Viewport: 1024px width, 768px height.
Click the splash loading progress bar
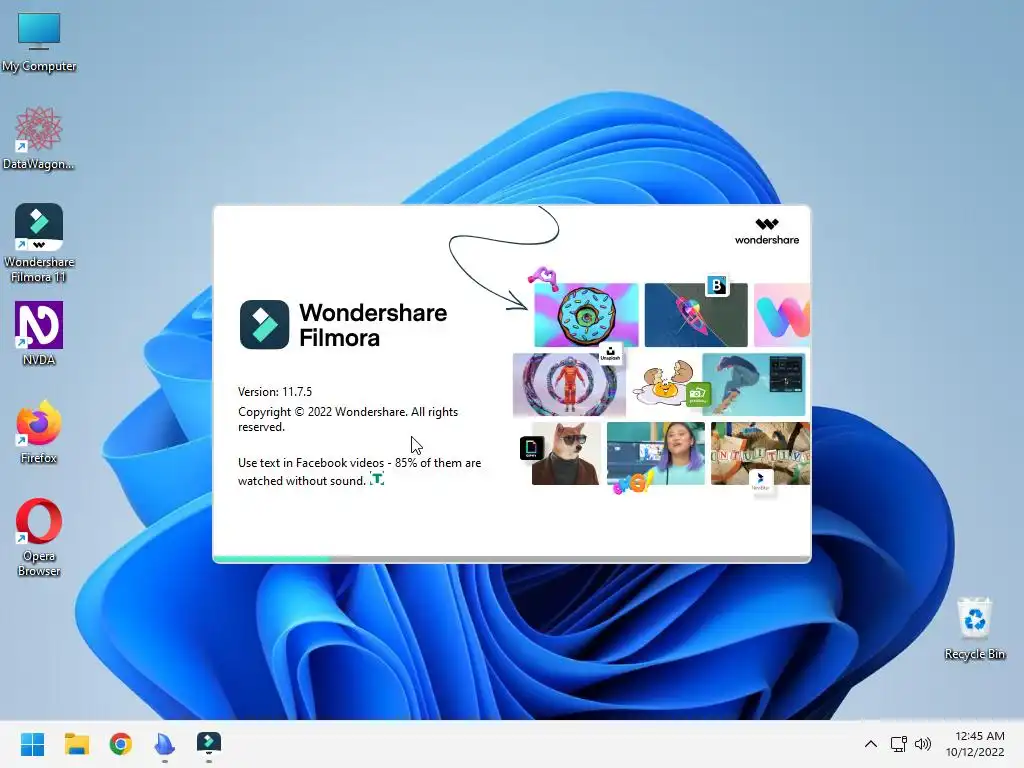click(512, 559)
